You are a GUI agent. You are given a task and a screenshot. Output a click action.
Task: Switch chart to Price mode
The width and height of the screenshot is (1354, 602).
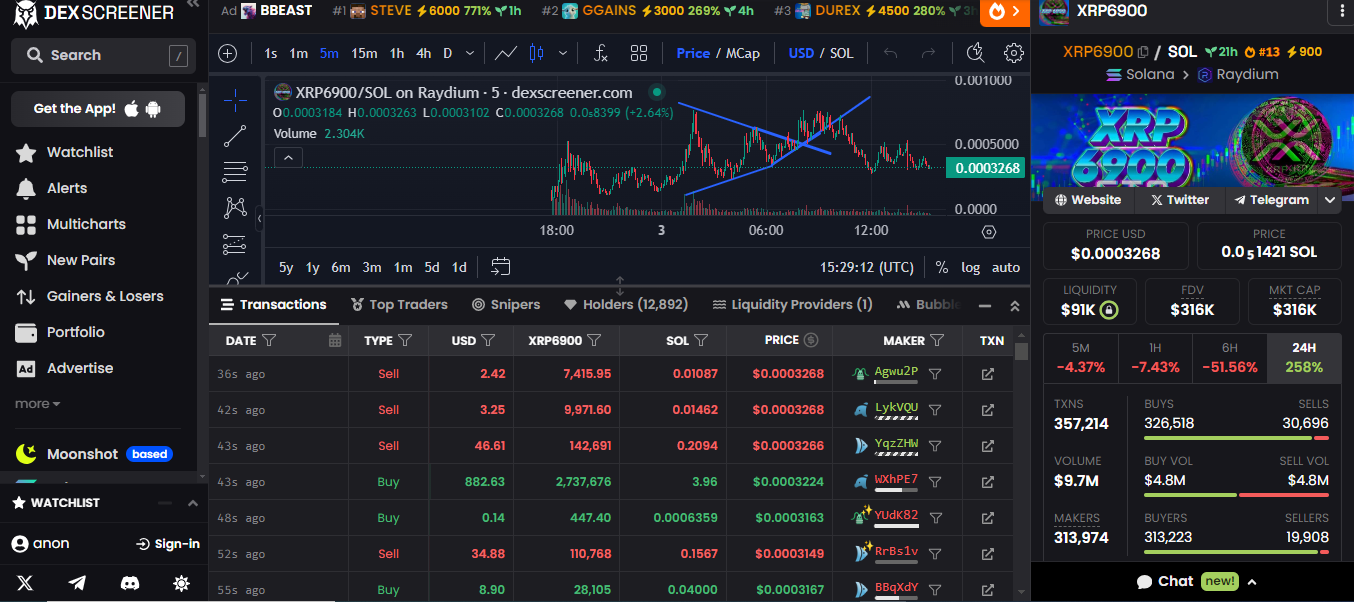point(693,53)
